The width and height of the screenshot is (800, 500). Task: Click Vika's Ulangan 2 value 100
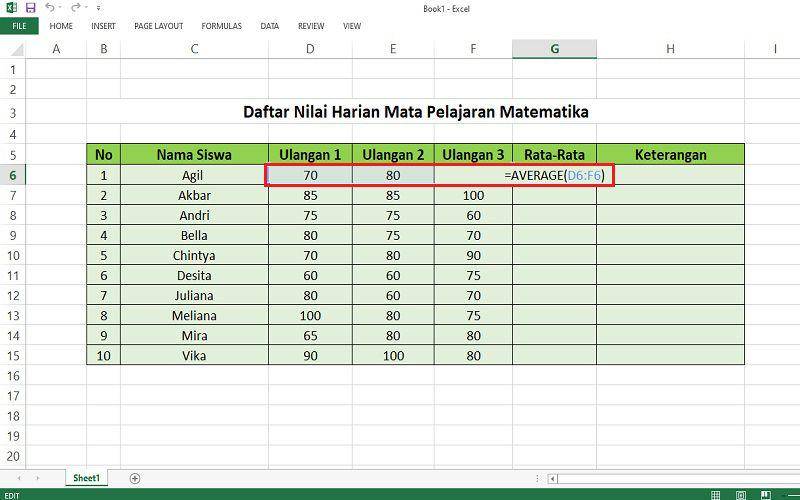point(393,356)
